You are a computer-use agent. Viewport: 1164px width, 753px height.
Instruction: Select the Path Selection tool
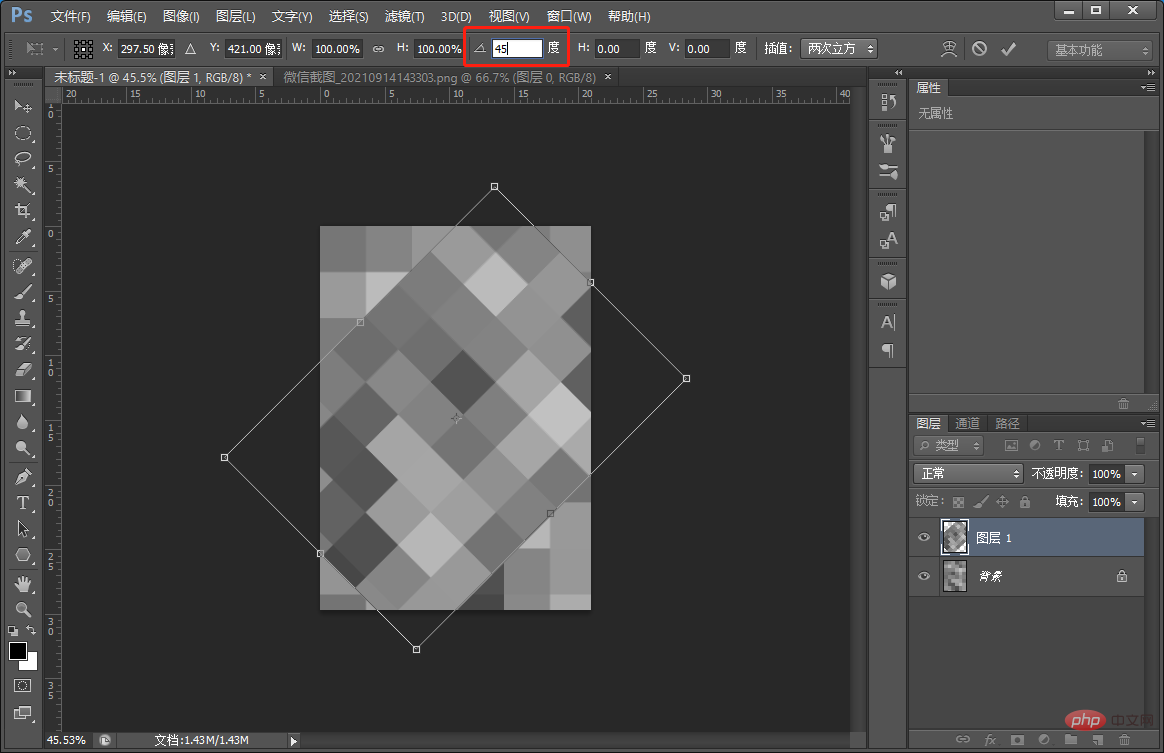tap(23, 529)
